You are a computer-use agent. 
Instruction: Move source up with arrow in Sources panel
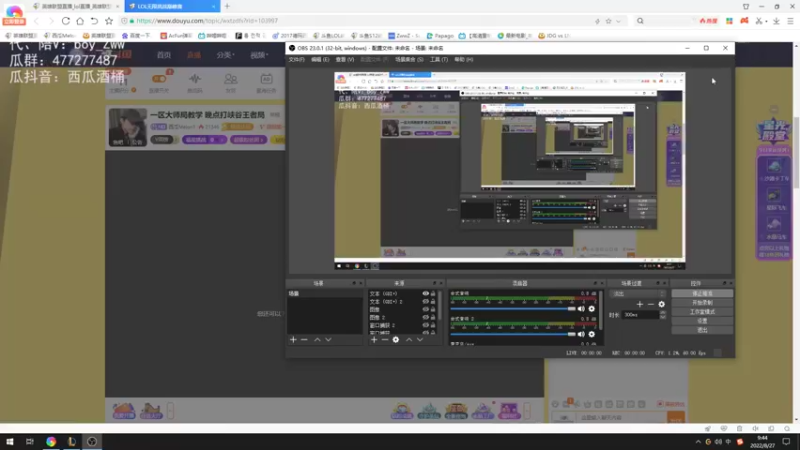[x=409, y=340]
